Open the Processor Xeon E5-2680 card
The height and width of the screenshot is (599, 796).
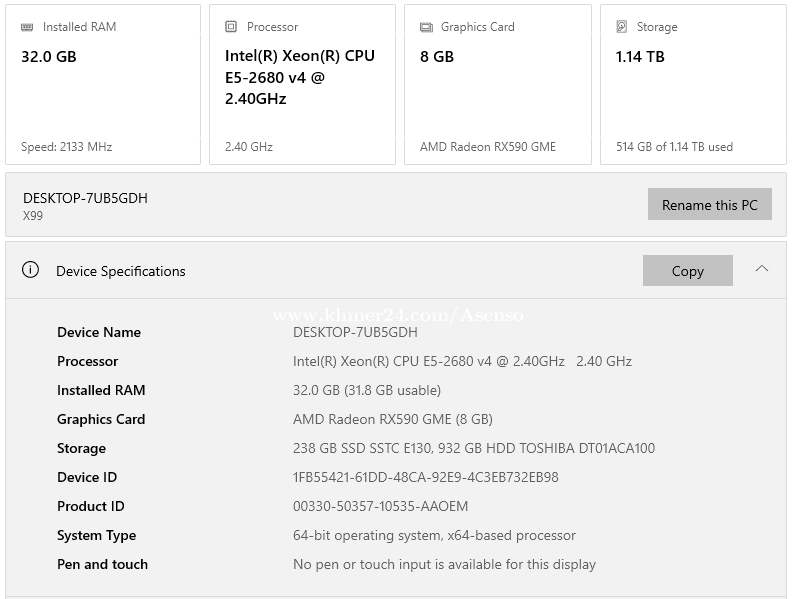(x=302, y=85)
